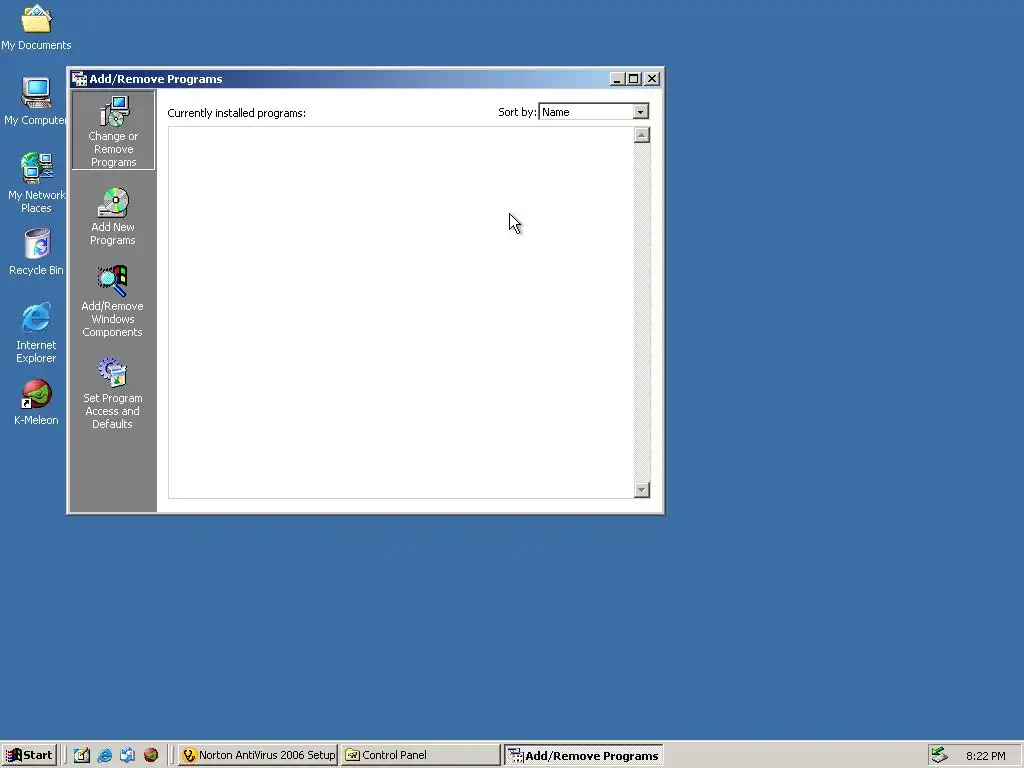Click the 8:22 PM taskbar clock
Image resolution: width=1024 pixels, height=768 pixels.
tap(985, 756)
